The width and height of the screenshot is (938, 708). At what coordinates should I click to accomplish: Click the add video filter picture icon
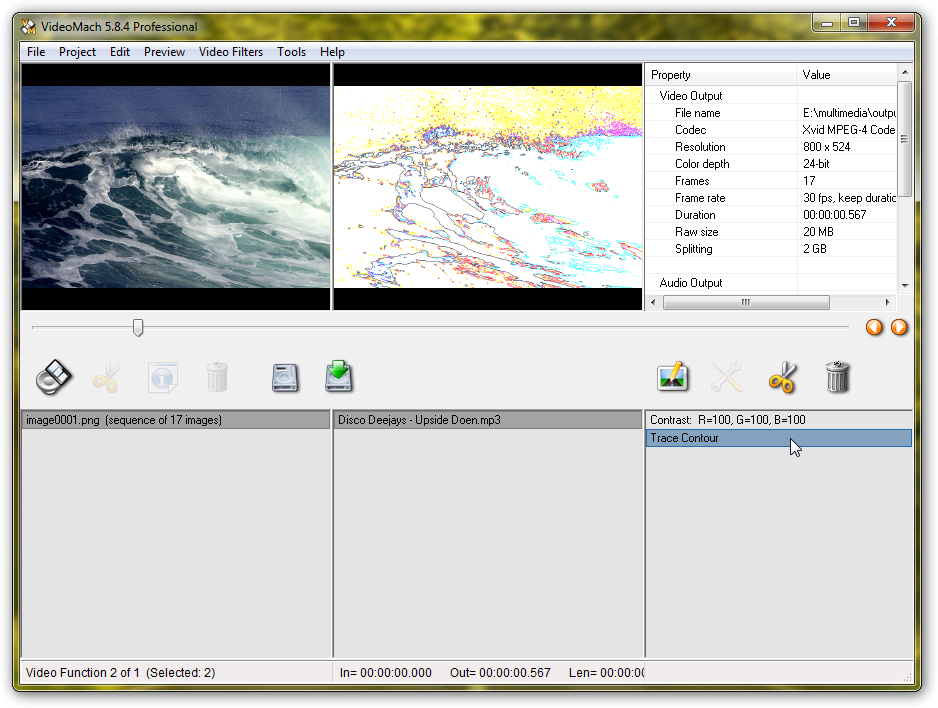point(672,377)
